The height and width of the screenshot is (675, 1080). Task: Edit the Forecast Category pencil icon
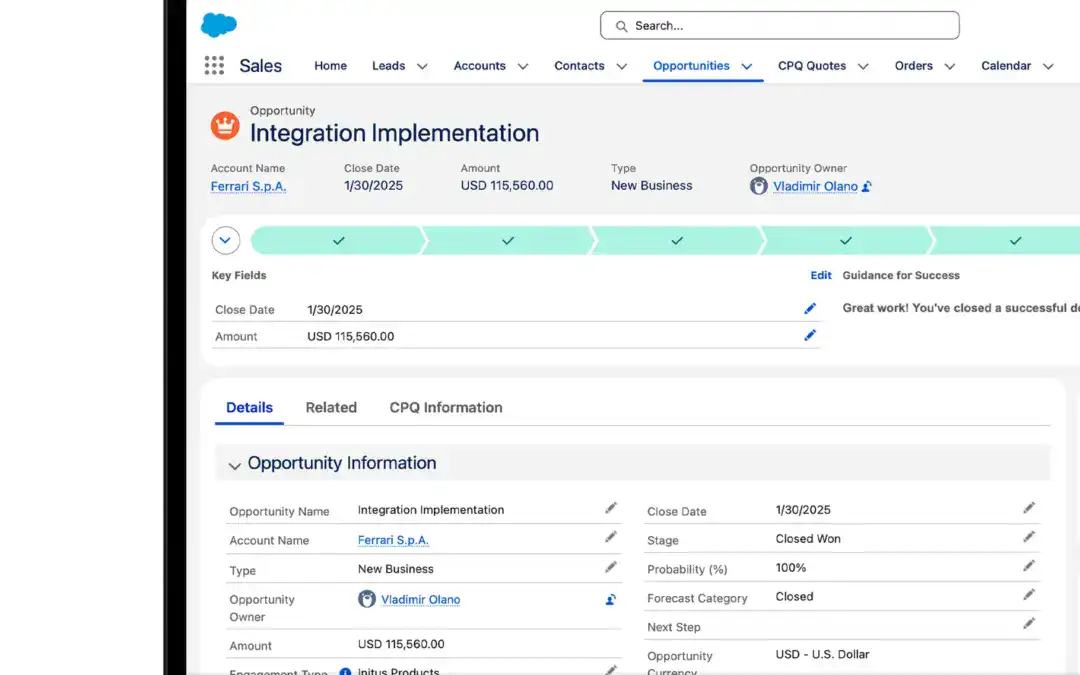[x=1029, y=596]
